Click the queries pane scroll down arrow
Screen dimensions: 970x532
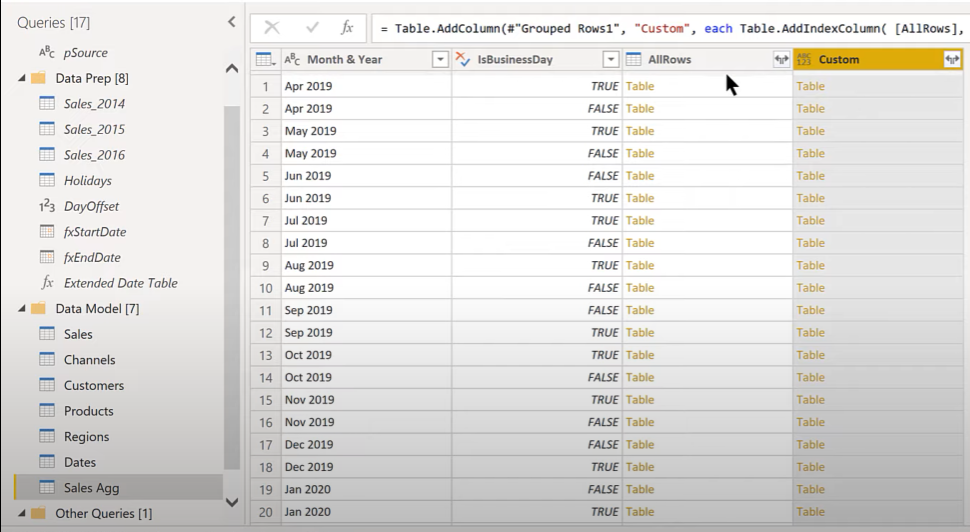[x=231, y=502]
